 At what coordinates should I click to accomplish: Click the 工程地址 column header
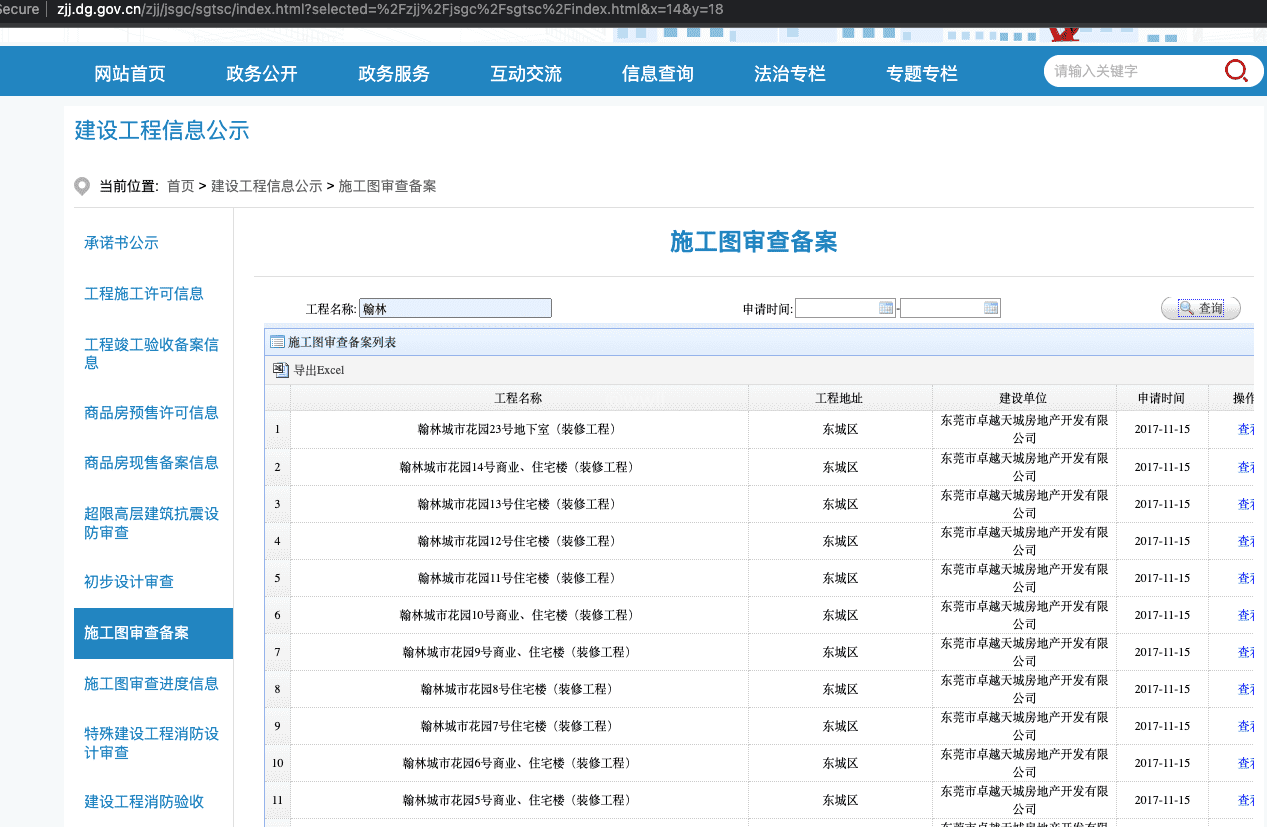click(840, 398)
